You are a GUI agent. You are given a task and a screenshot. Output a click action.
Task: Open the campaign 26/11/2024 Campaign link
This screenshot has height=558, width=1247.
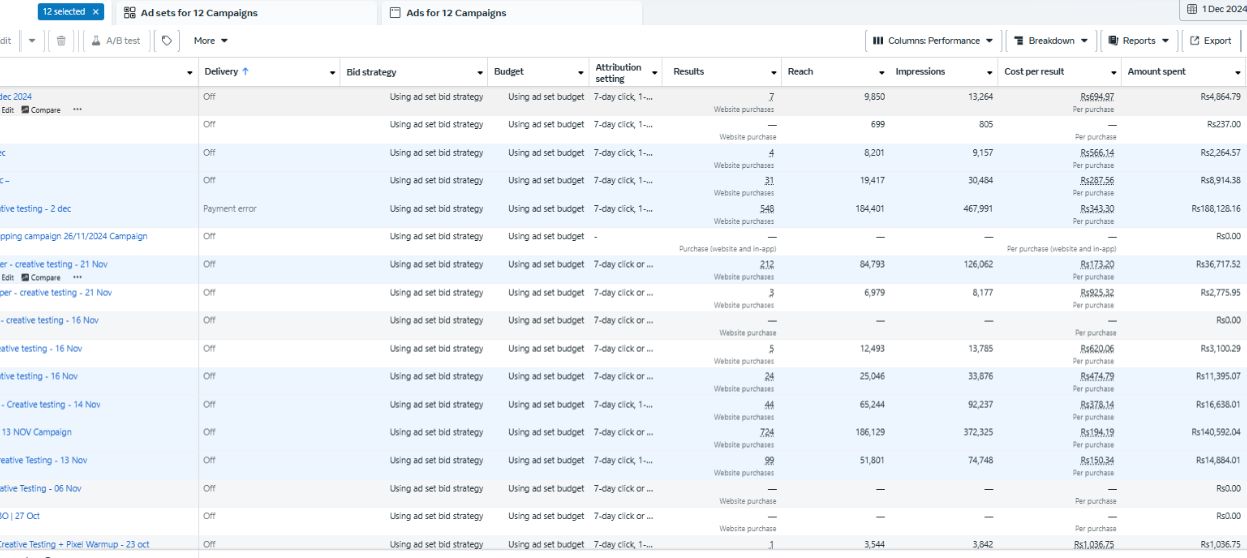[74, 236]
